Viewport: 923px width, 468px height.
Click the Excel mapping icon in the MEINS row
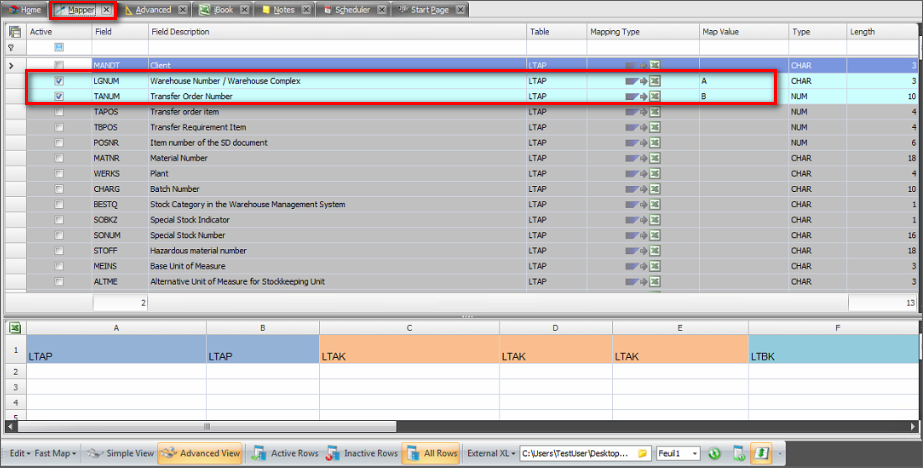pyautogui.click(x=655, y=266)
